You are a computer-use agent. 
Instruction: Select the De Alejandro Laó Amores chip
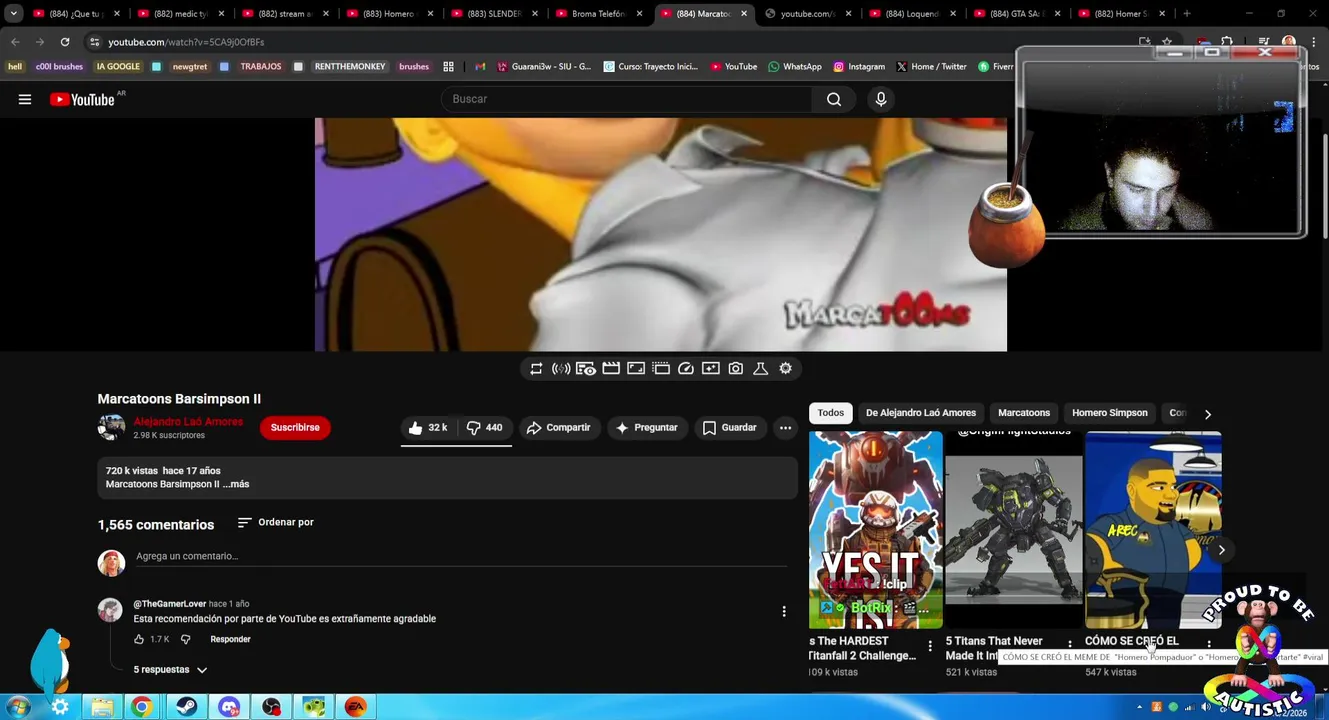(x=921, y=413)
